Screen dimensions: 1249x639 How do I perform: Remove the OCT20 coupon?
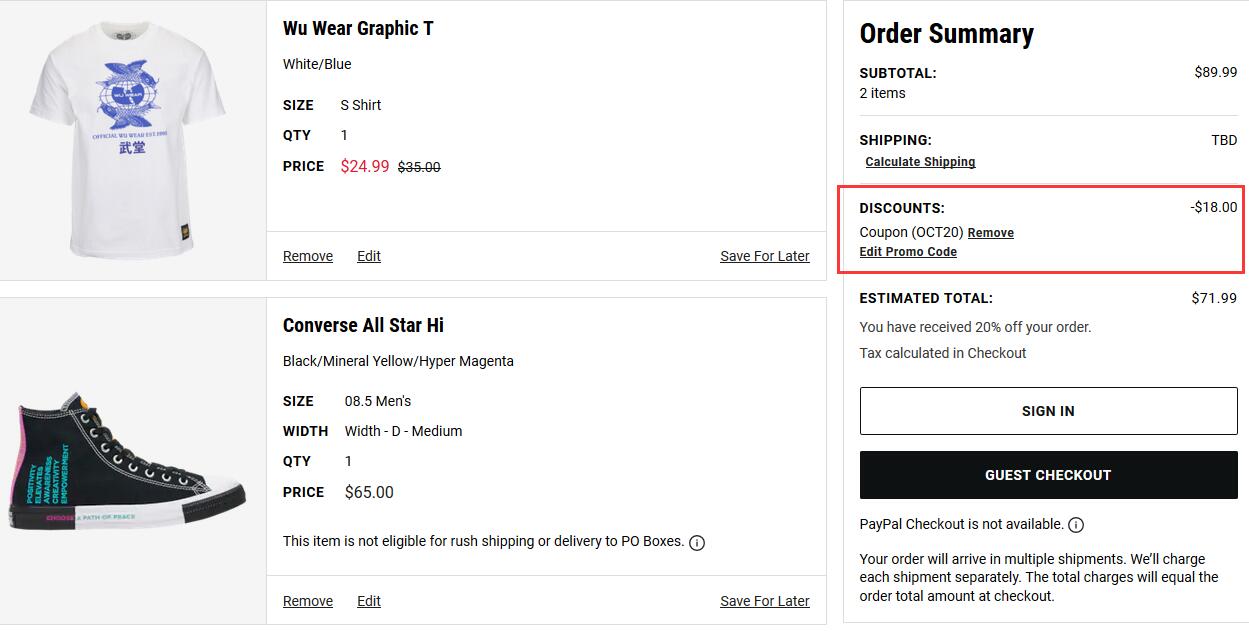(990, 233)
